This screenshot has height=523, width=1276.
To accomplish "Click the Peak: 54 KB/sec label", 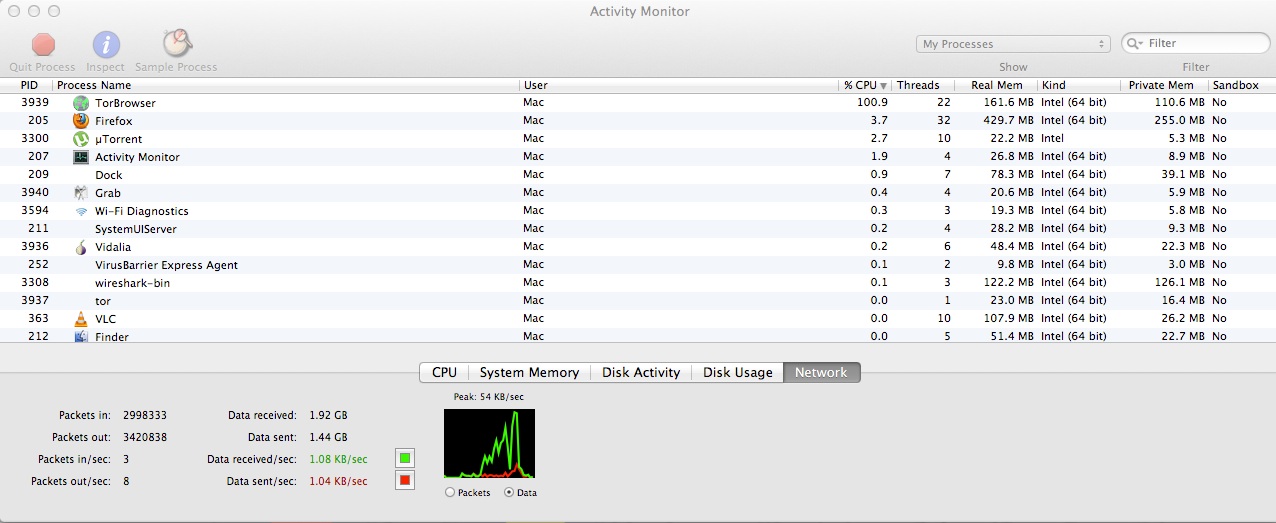I will point(489,397).
